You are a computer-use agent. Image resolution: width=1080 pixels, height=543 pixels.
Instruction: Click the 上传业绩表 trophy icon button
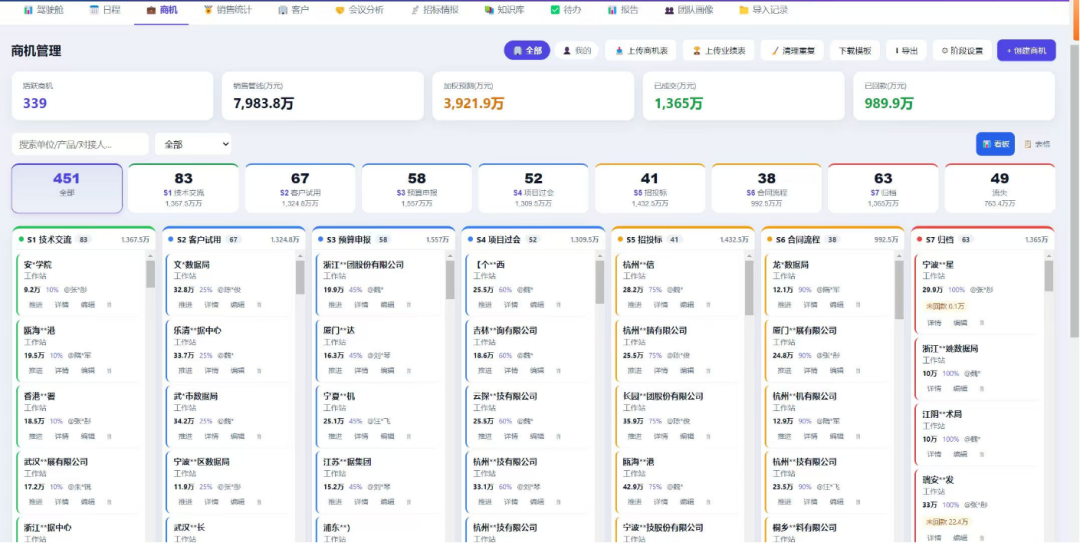tap(718, 50)
